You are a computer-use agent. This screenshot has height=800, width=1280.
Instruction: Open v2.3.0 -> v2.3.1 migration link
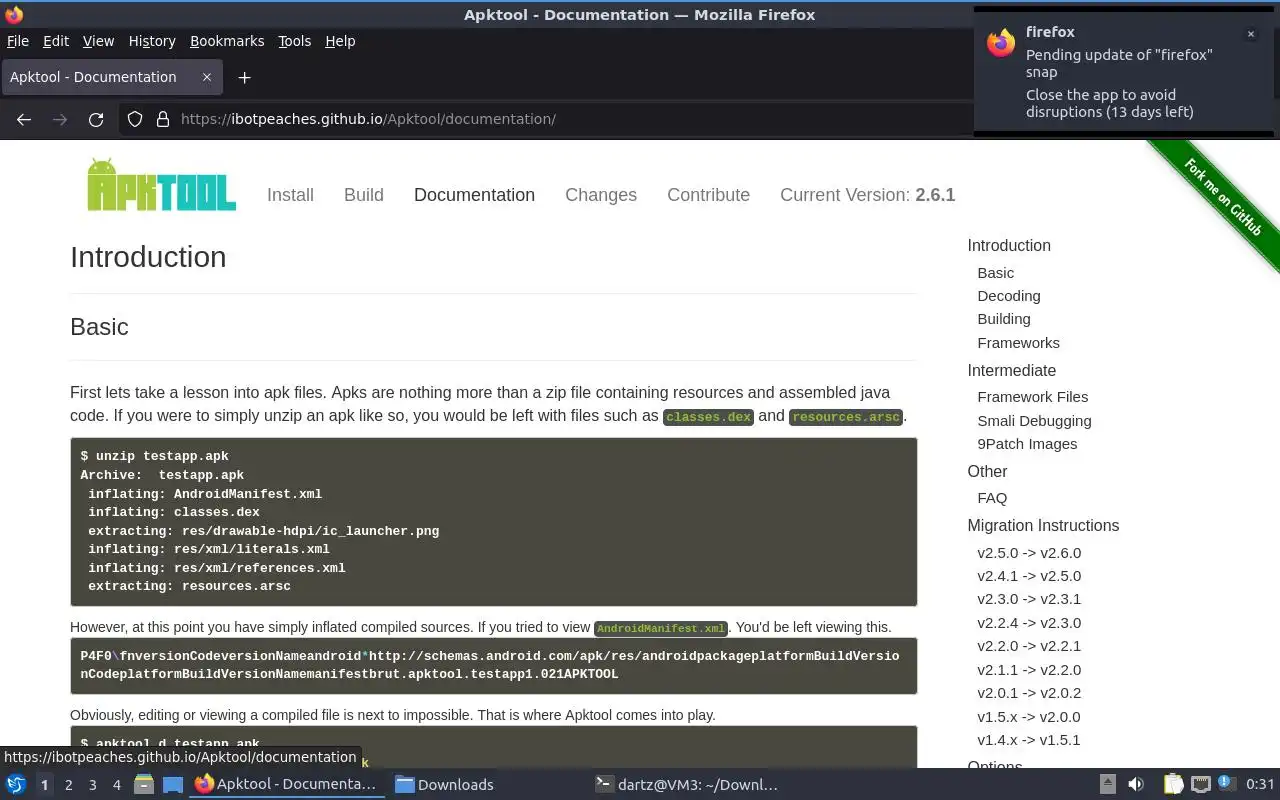(x=1029, y=599)
